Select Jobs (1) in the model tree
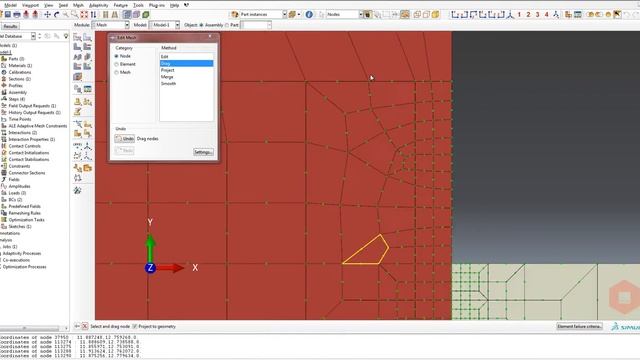 click(10, 247)
